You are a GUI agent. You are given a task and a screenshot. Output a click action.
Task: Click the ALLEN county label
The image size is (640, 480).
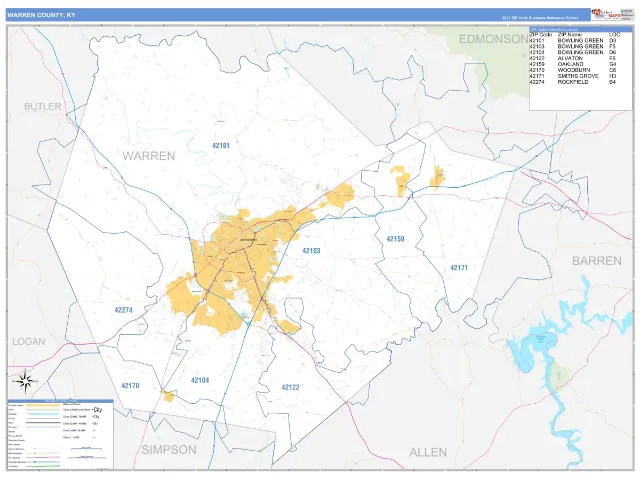point(428,452)
